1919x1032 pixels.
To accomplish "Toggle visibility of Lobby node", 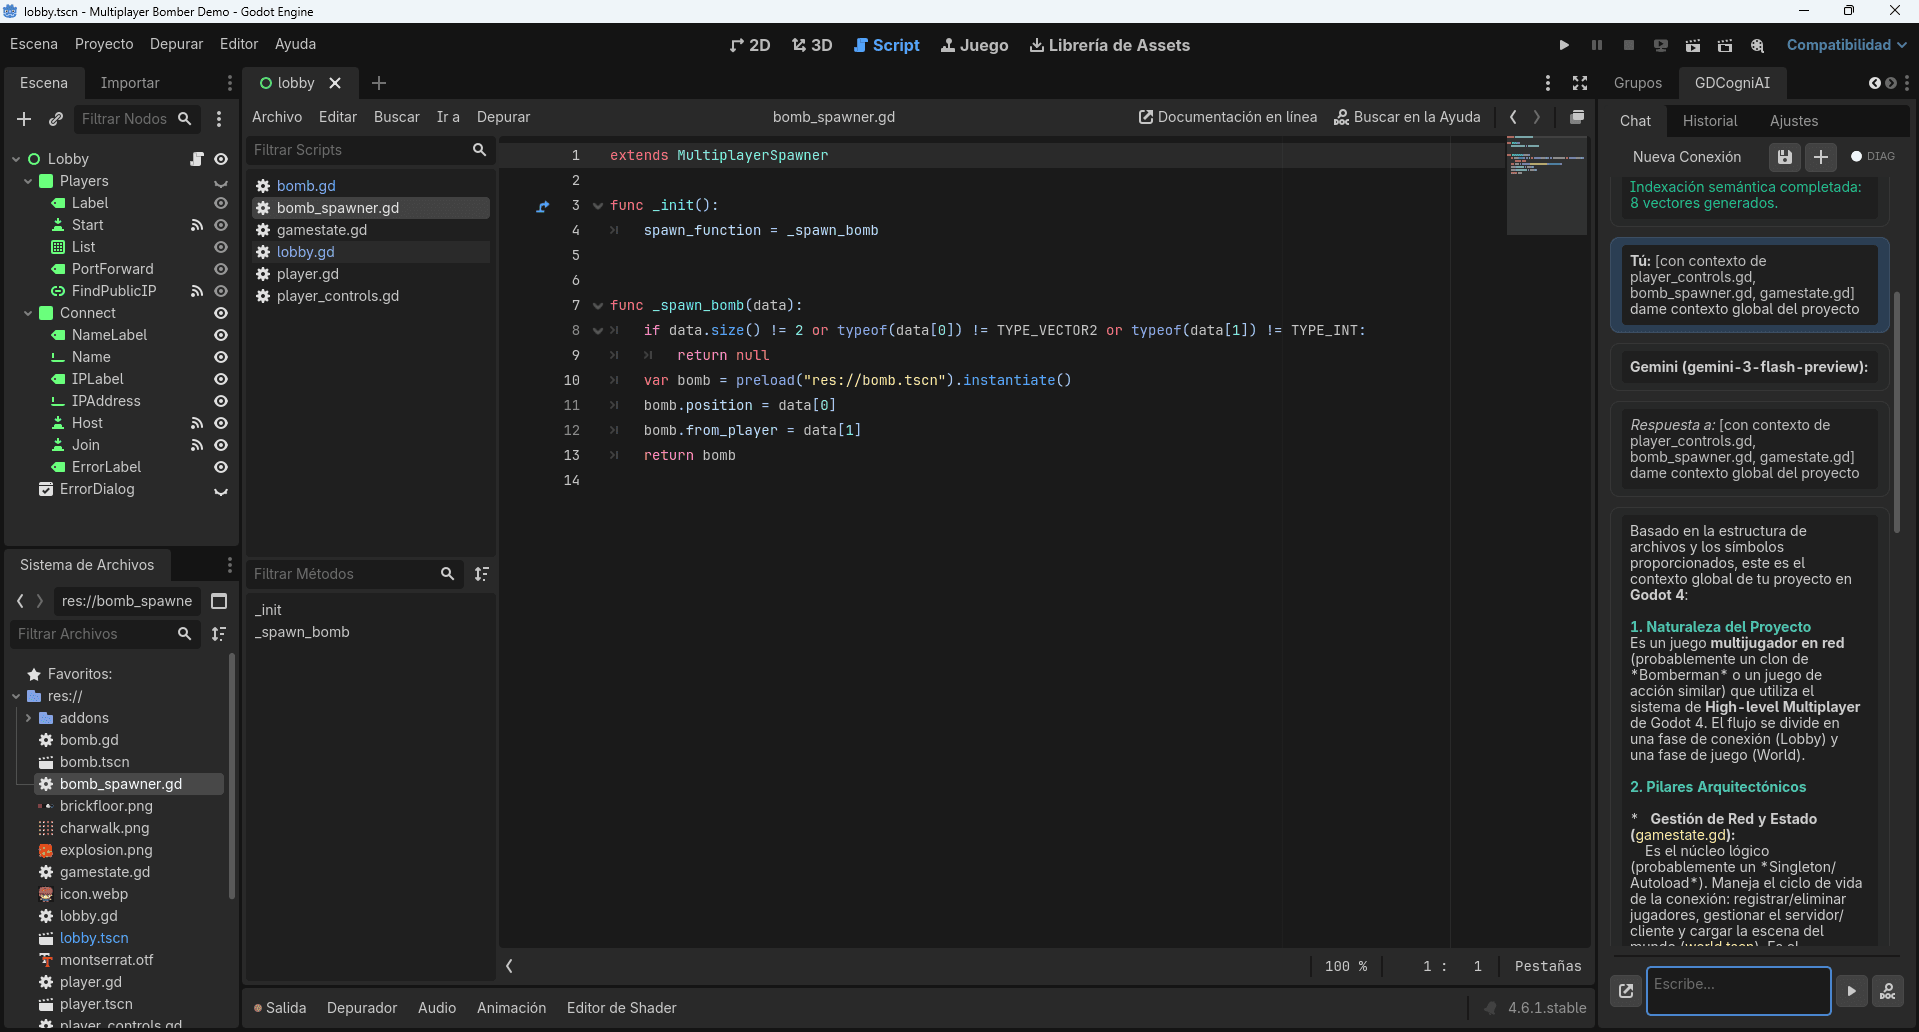I will (221, 159).
